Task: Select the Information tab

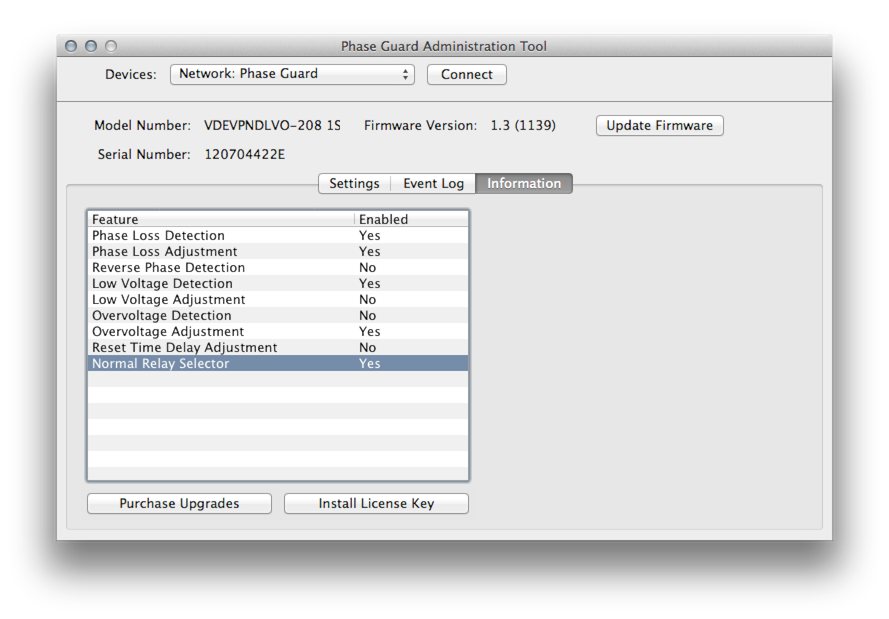Action: [x=524, y=184]
